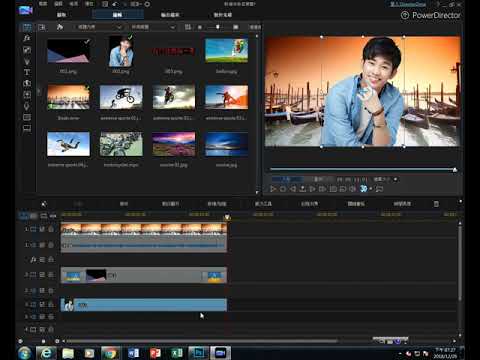Switch to the Create Disc tab
The image size is (480, 360).
tap(223, 15)
